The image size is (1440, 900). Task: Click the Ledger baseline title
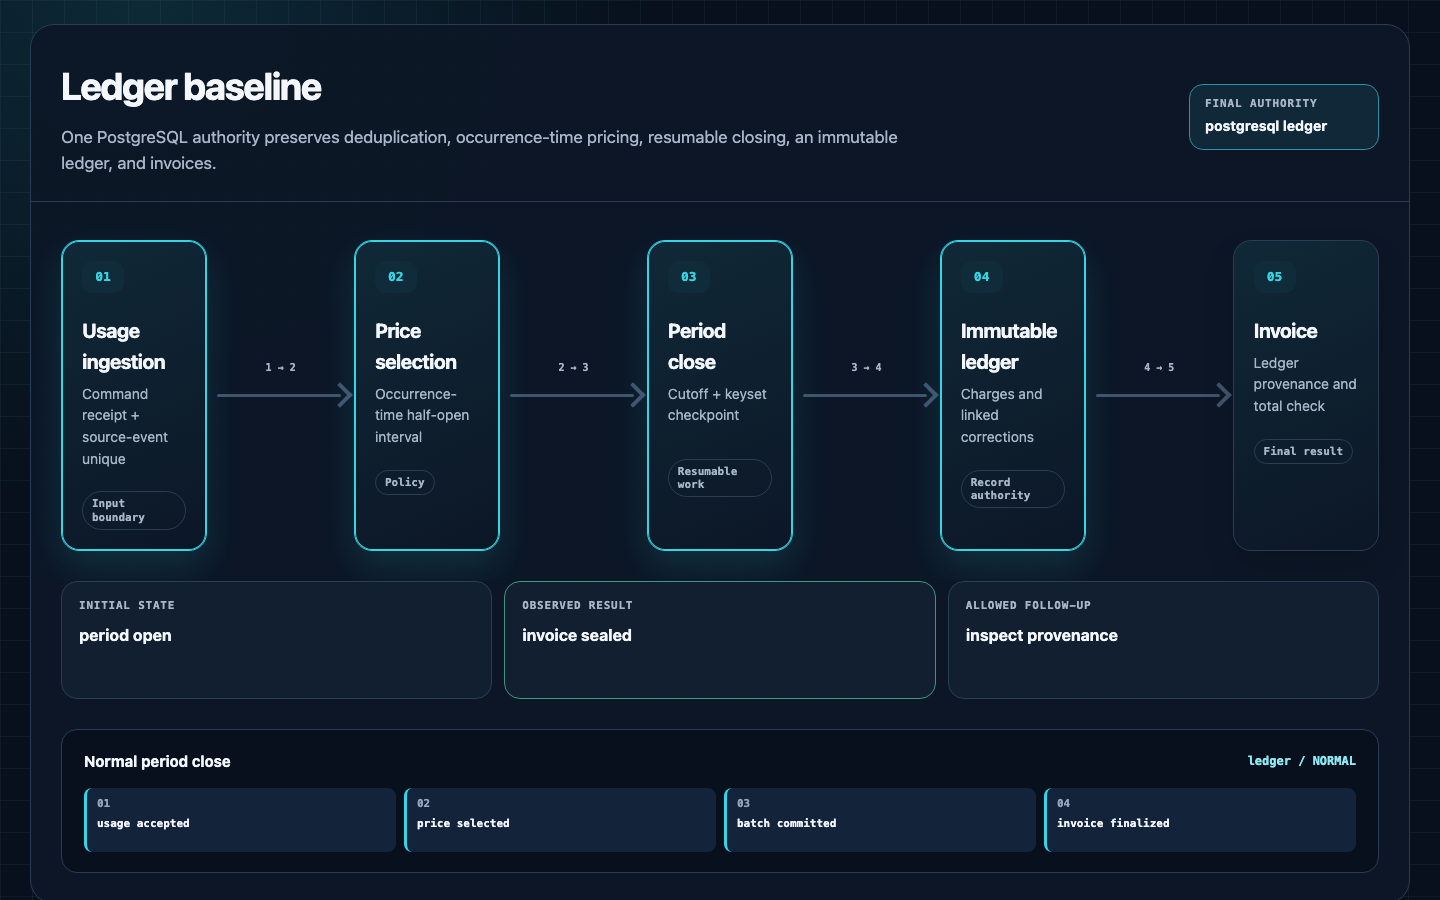coord(191,88)
